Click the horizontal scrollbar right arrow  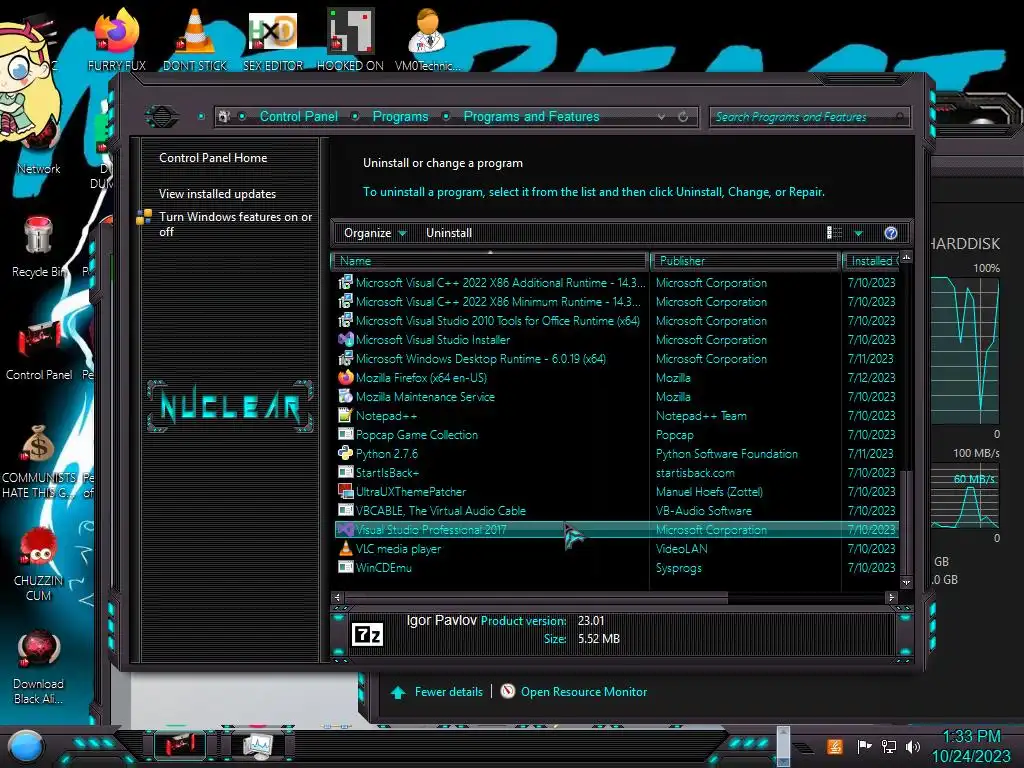(x=891, y=597)
